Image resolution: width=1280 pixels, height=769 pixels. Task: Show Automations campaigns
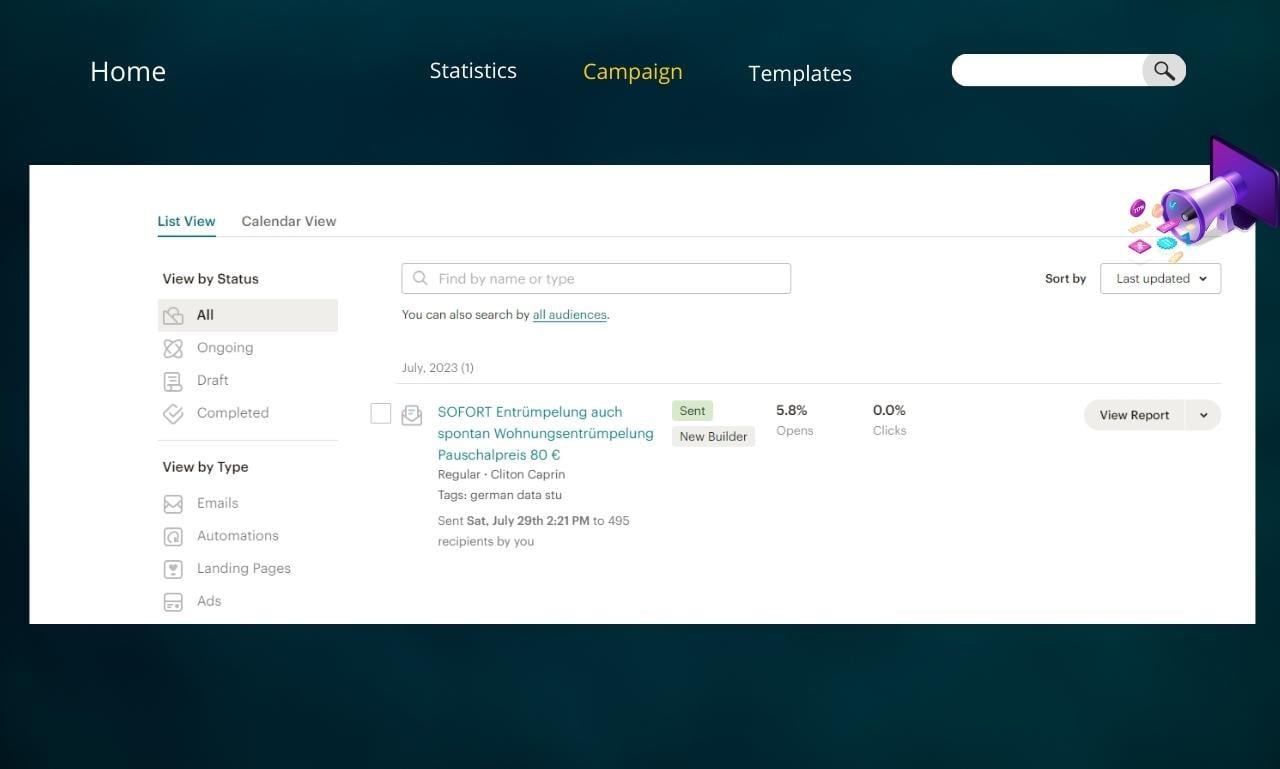coord(237,536)
